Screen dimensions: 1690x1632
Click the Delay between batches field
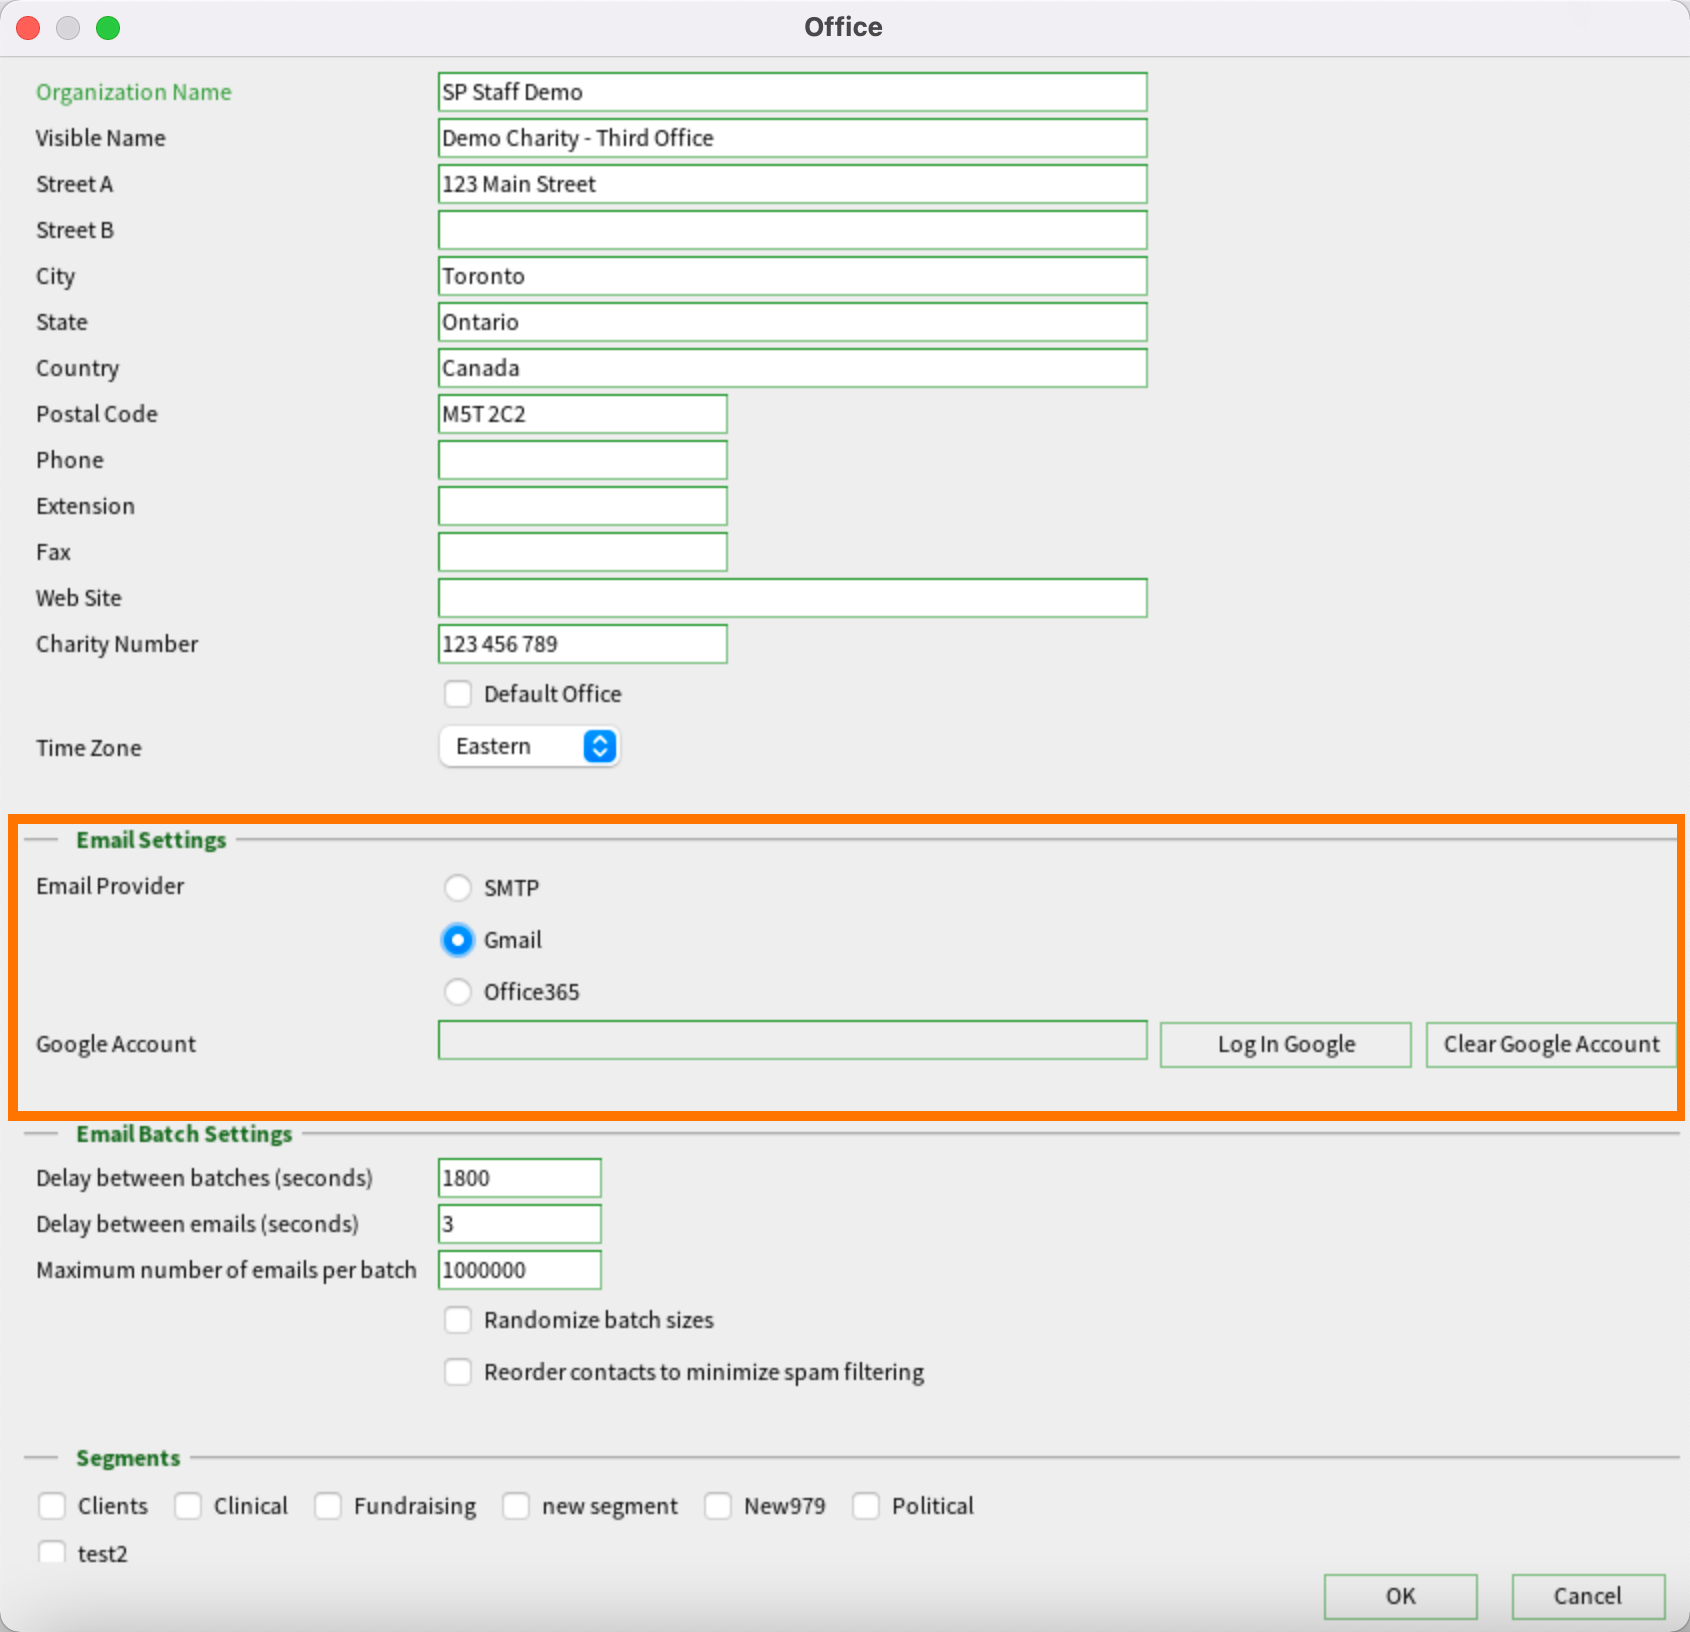click(519, 1178)
